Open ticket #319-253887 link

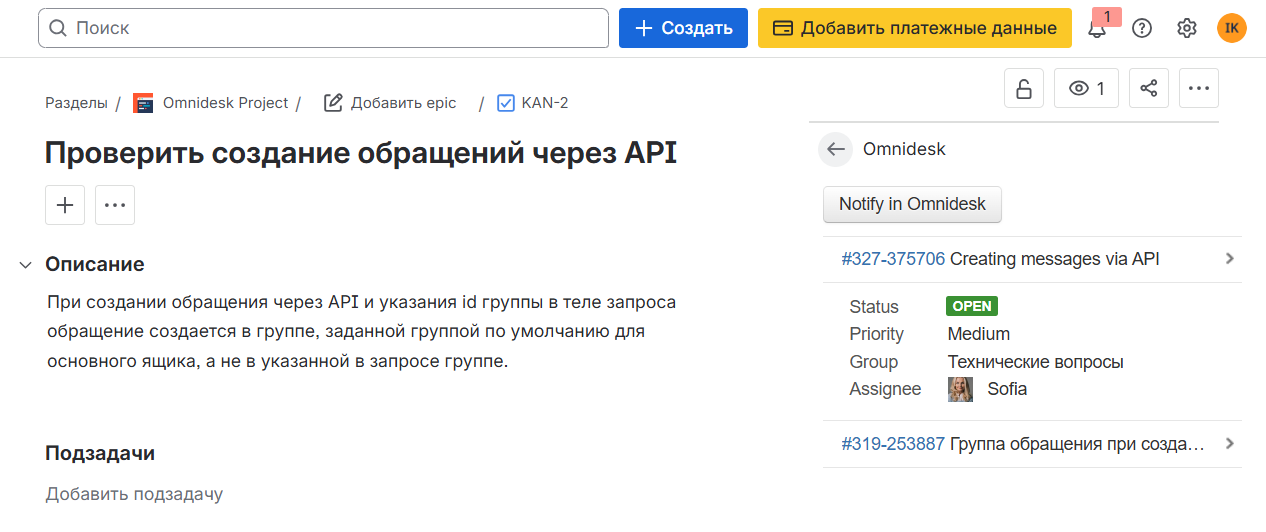893,444
